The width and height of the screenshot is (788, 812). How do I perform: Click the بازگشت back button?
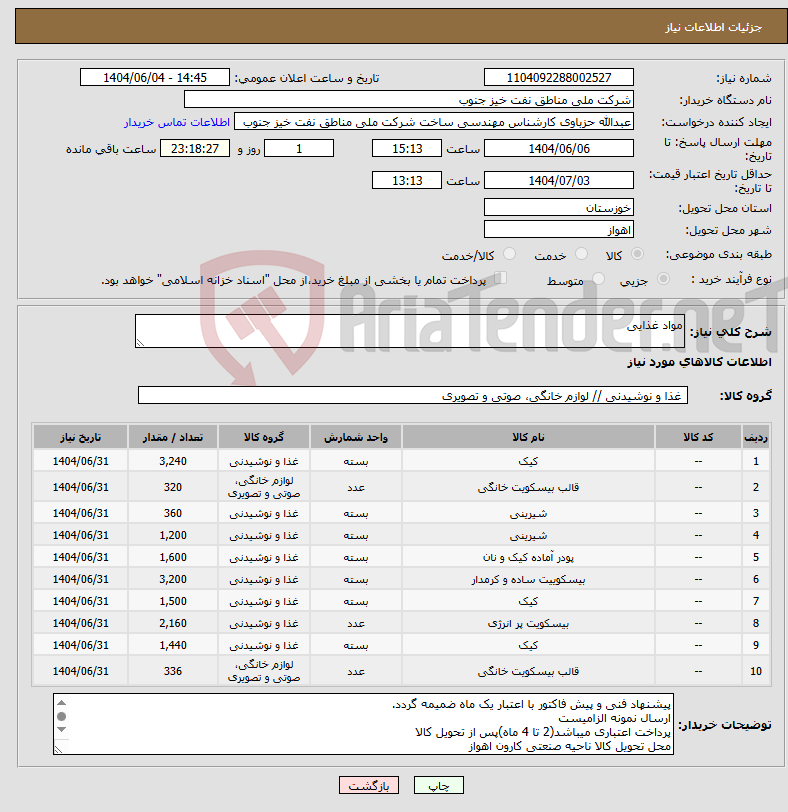(x=369, y=785)
